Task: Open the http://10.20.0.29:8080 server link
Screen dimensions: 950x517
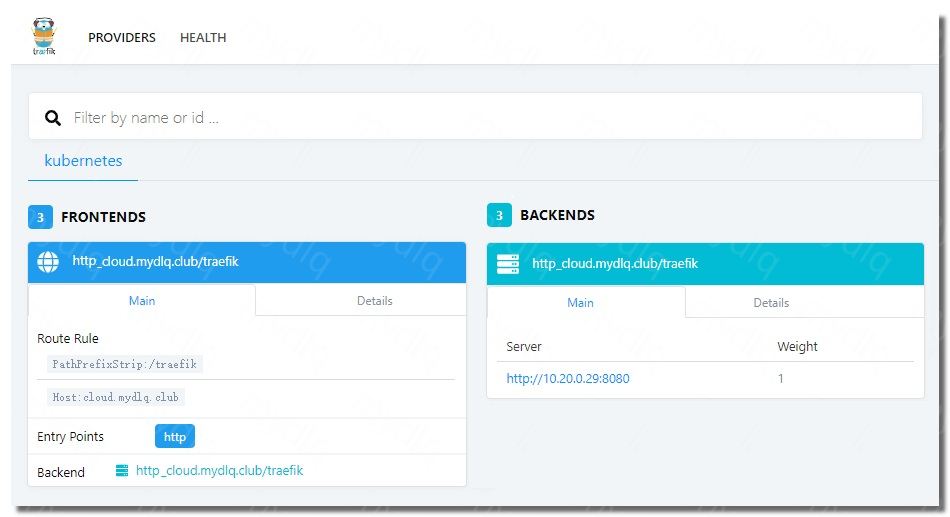Action: (x=568, y=378)
